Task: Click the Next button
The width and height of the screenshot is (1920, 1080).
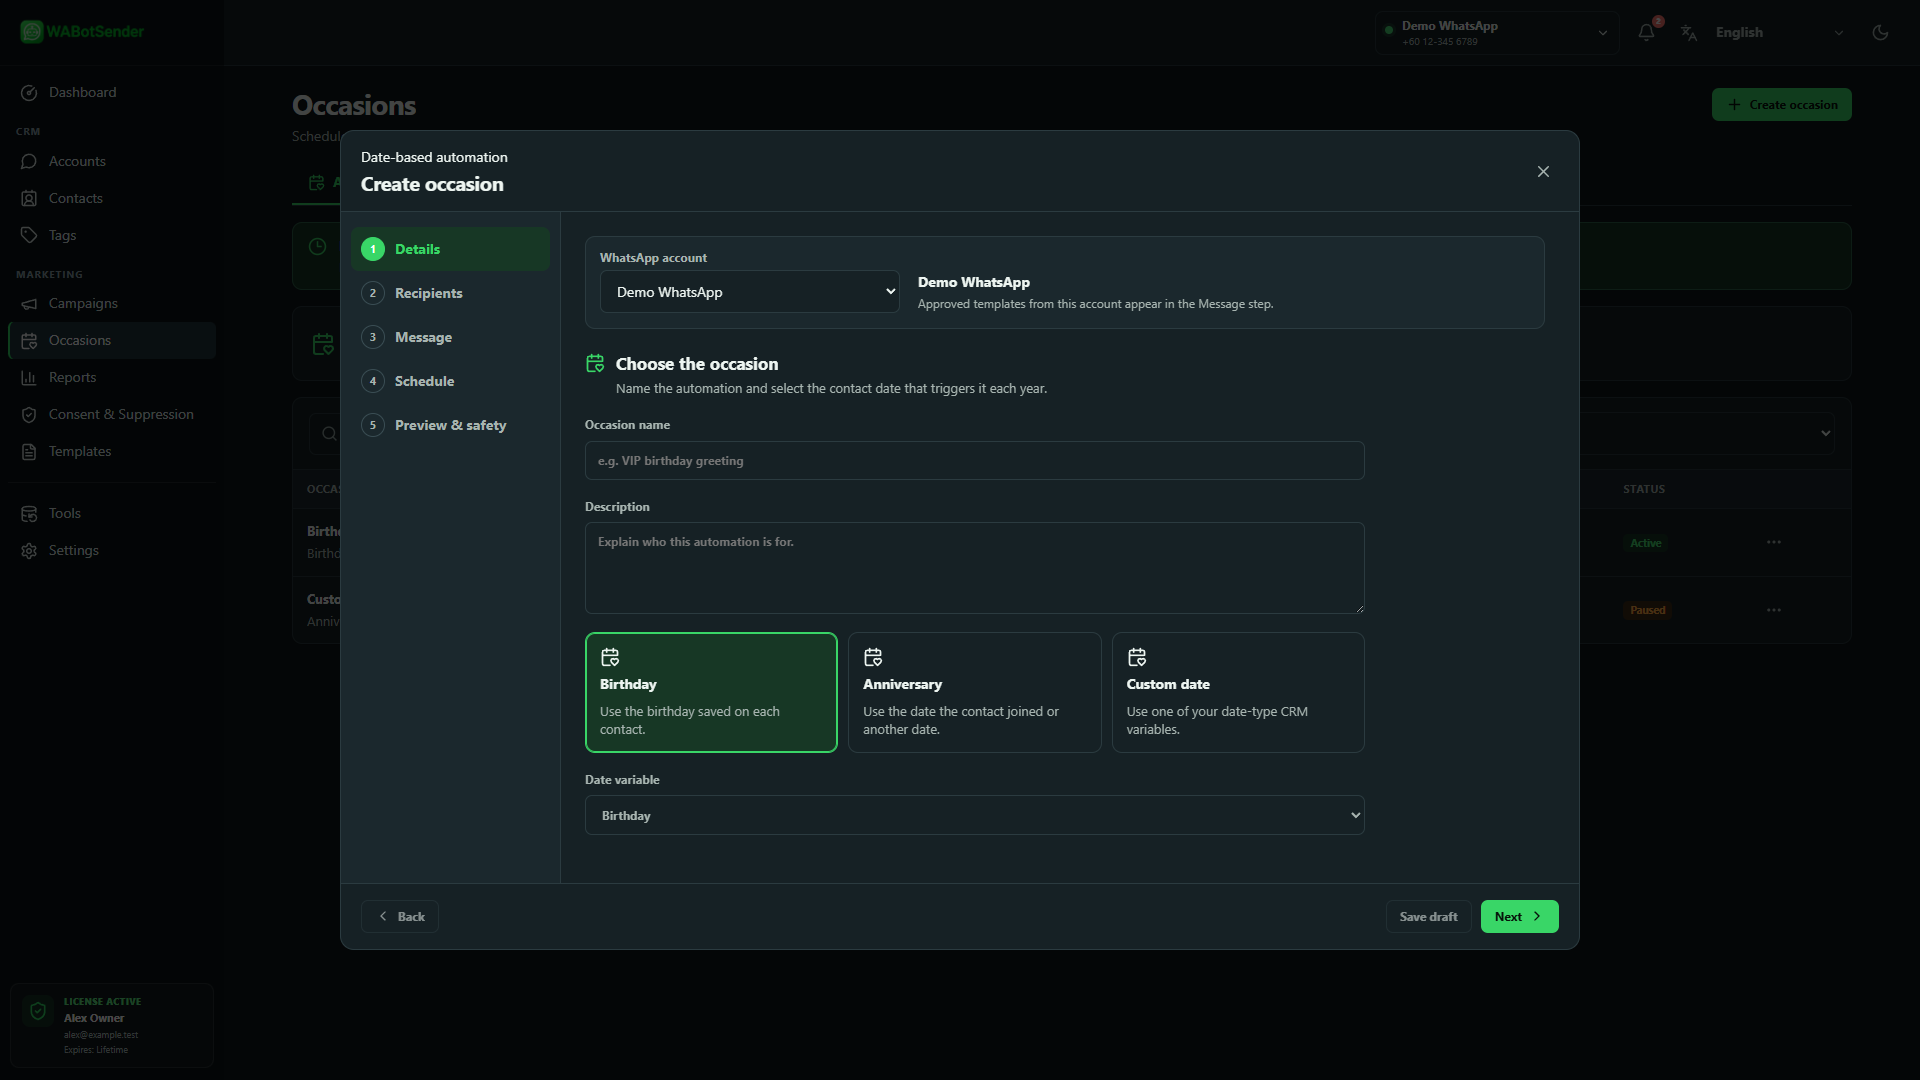Action: coord(1519,916)
